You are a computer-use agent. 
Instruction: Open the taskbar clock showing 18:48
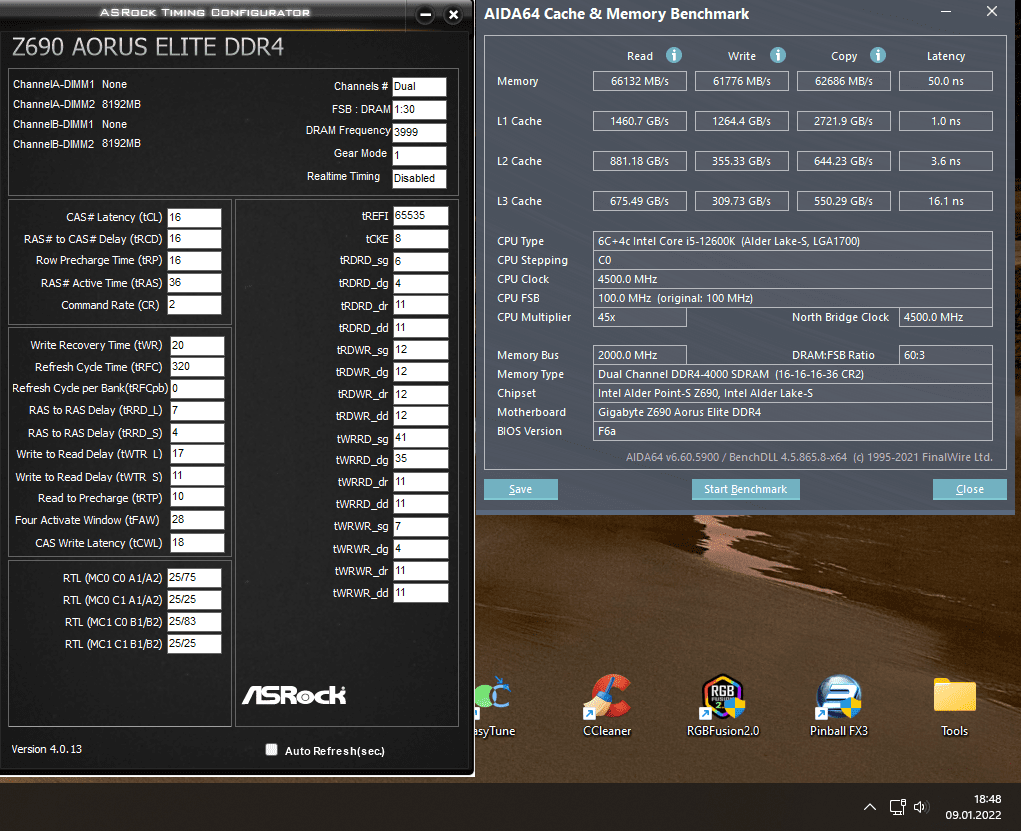click(973, 807)
